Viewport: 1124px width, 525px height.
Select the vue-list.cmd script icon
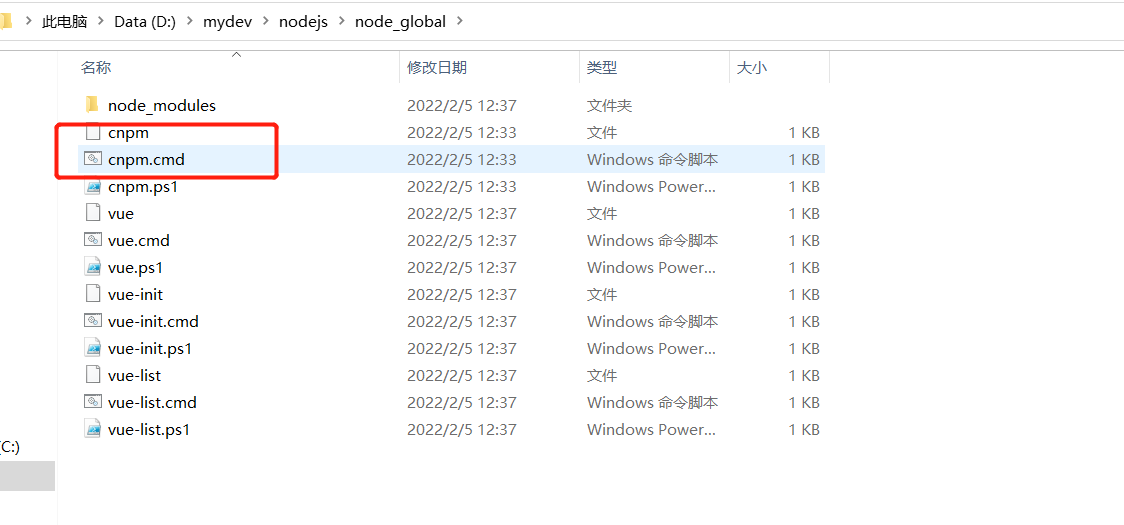(92, 402)
